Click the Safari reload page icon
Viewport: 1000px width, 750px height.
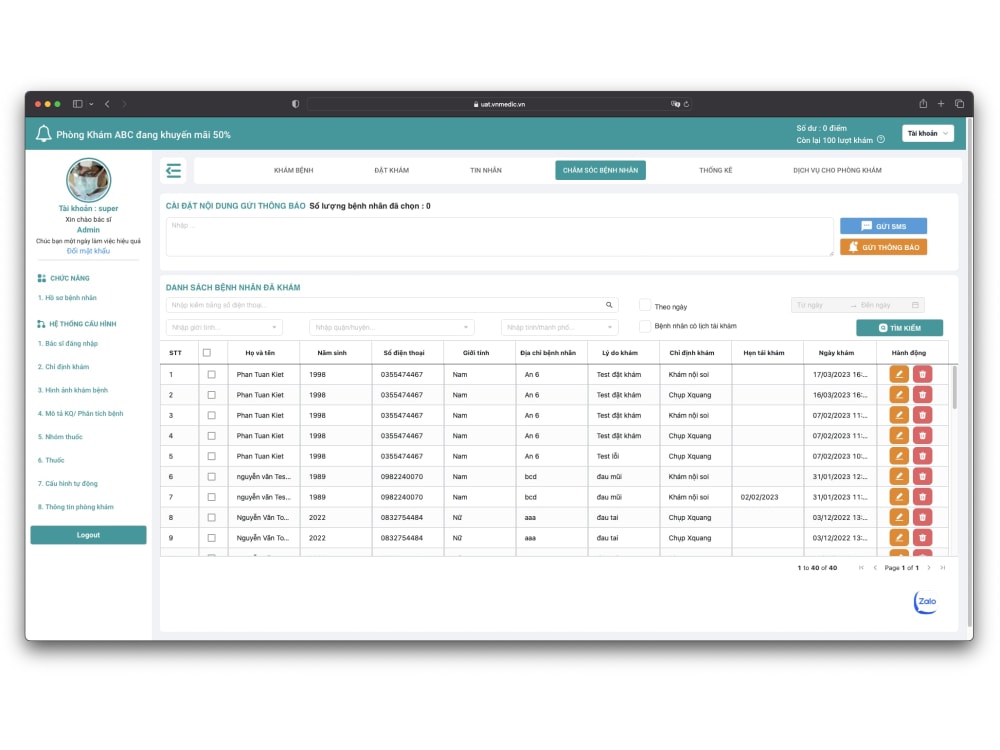tap(686, 104)
